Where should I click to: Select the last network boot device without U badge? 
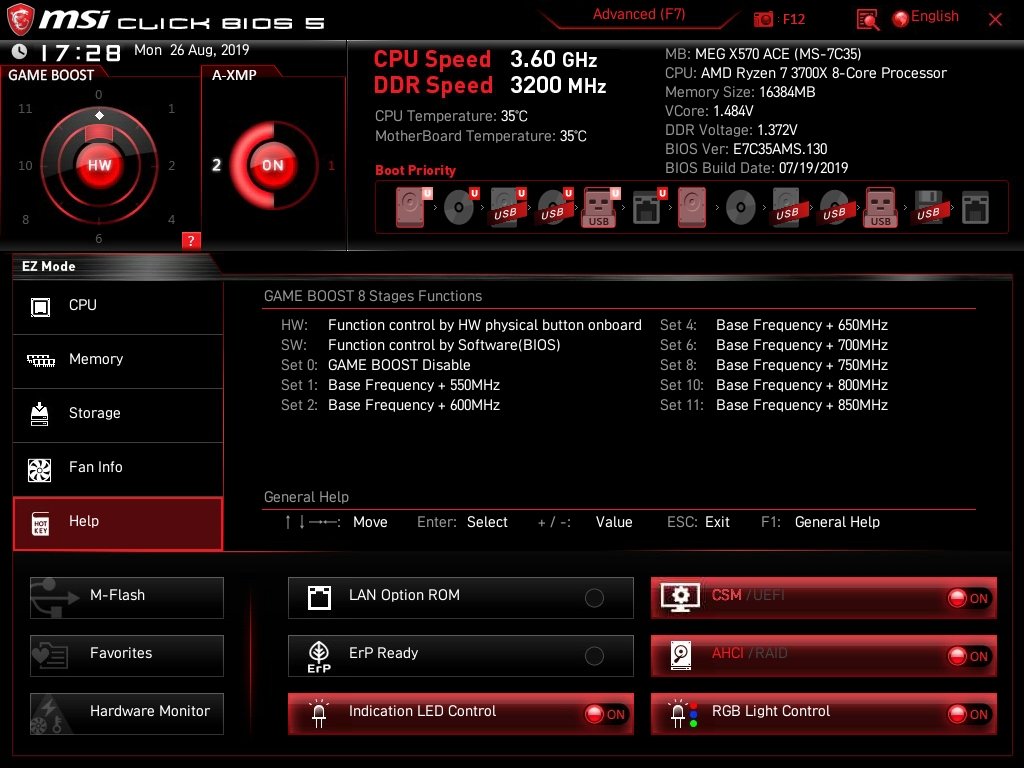coord(976,208)
